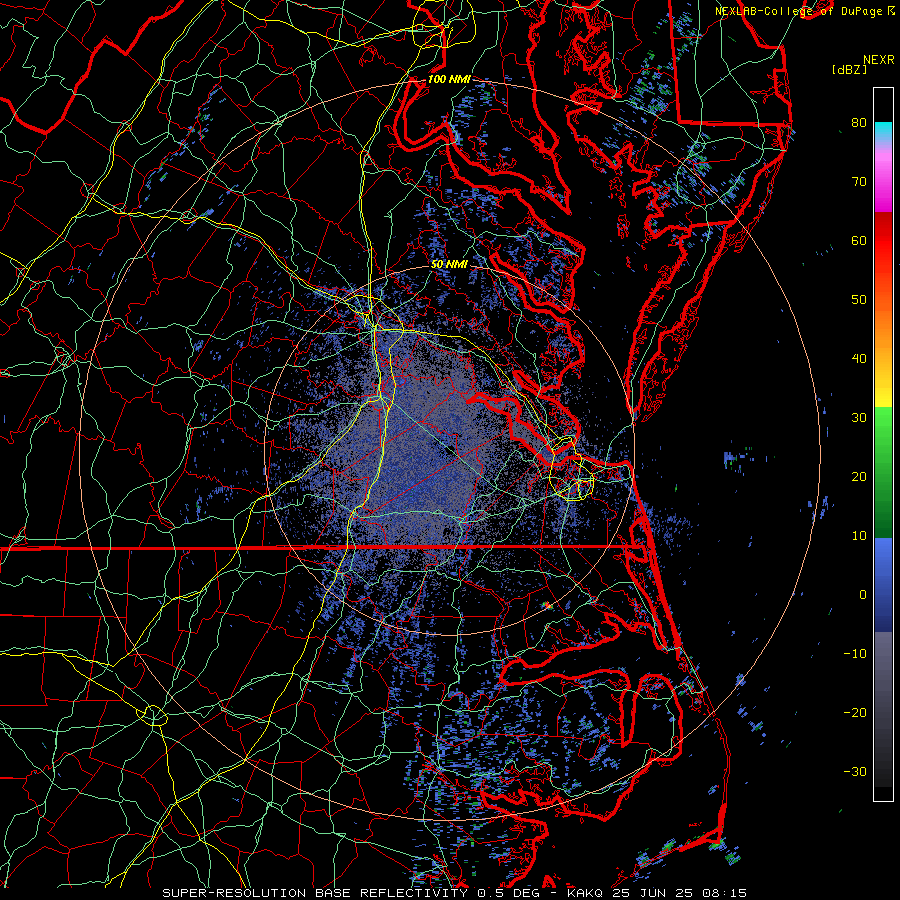Click the cyan segment of the color bar
Screen dimensions: 900x900
(x=883, y=132)
